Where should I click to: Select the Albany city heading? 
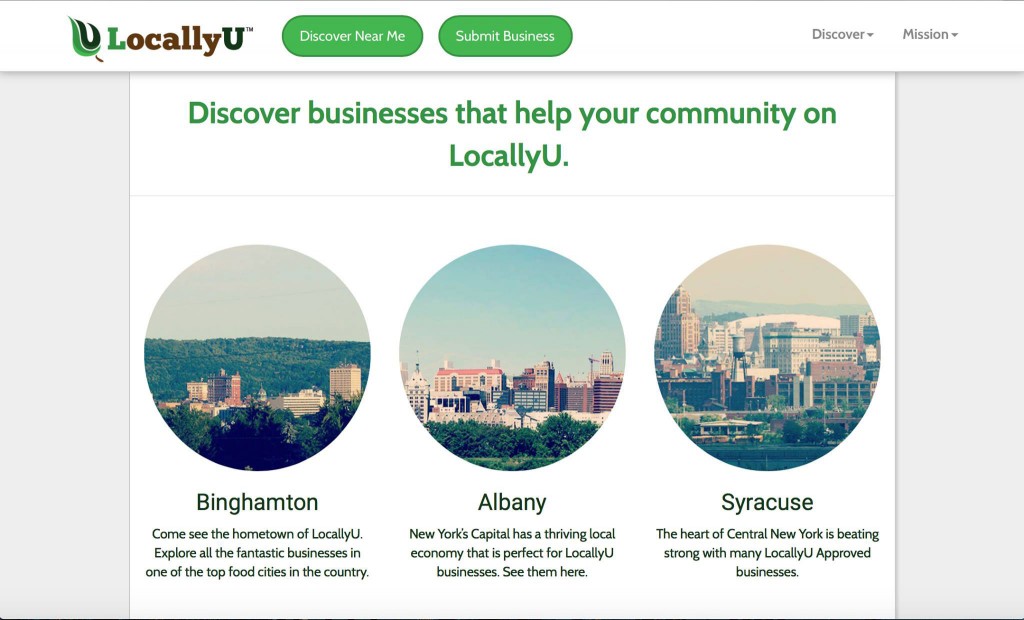(x=512, y=502)
